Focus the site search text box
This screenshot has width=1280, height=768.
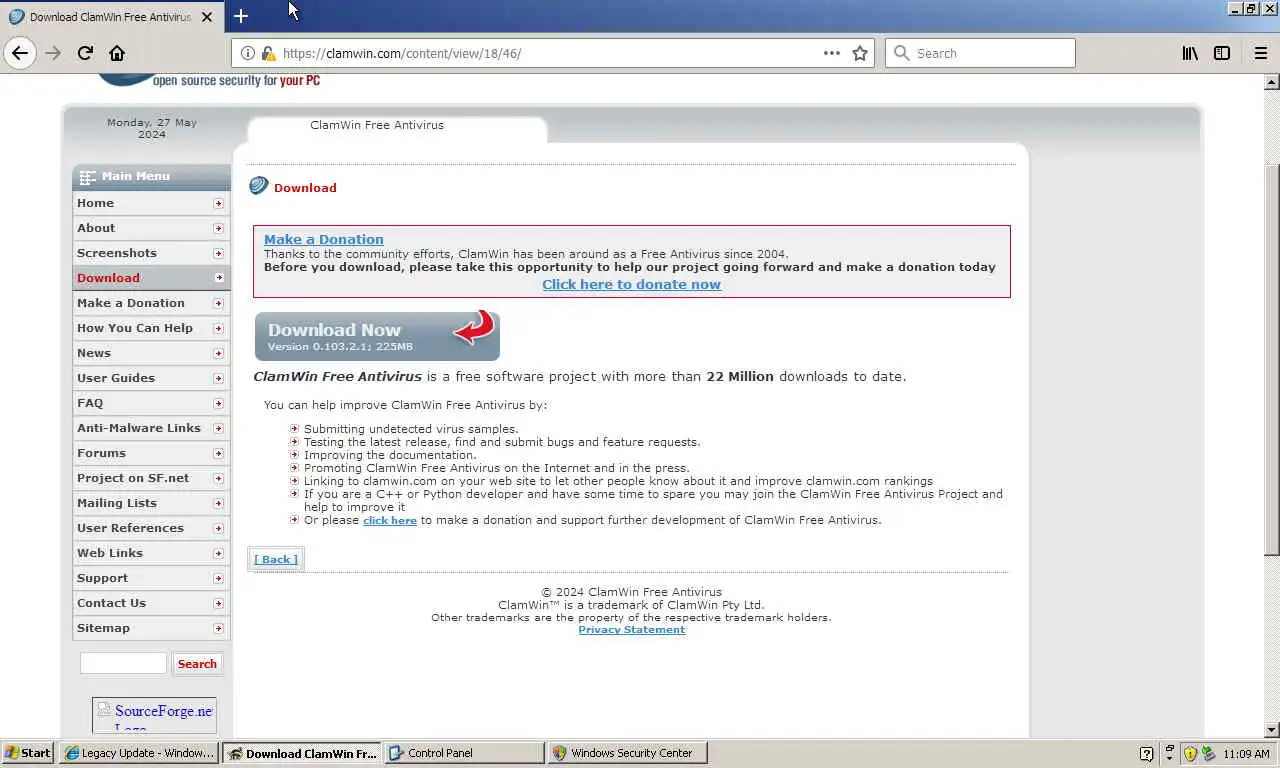pos(123,663)
